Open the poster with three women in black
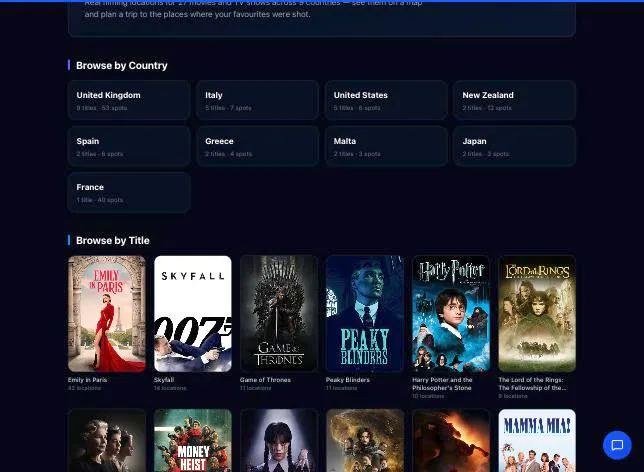Screen dimensions: 644x472 tap(107, 440)
